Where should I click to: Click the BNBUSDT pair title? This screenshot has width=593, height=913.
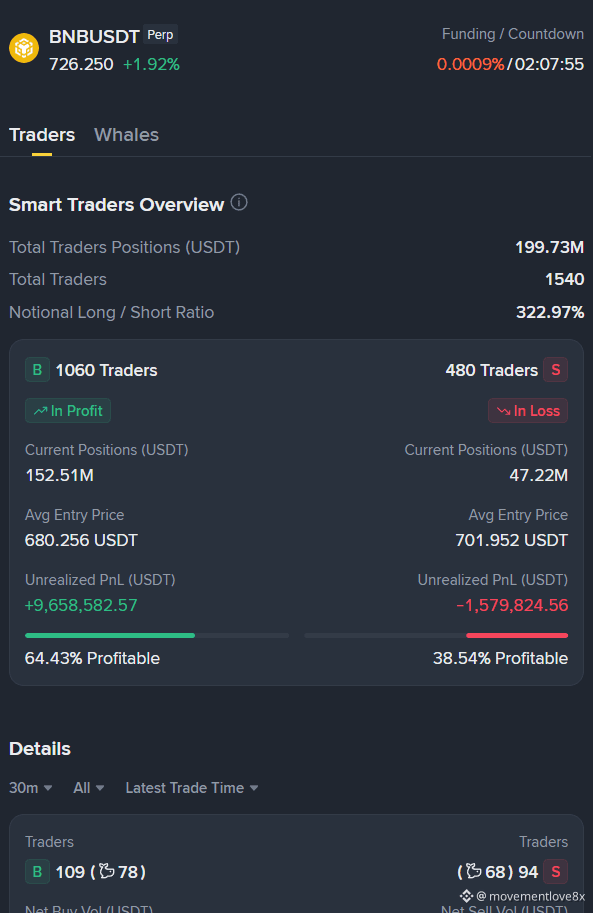[94, 37]
